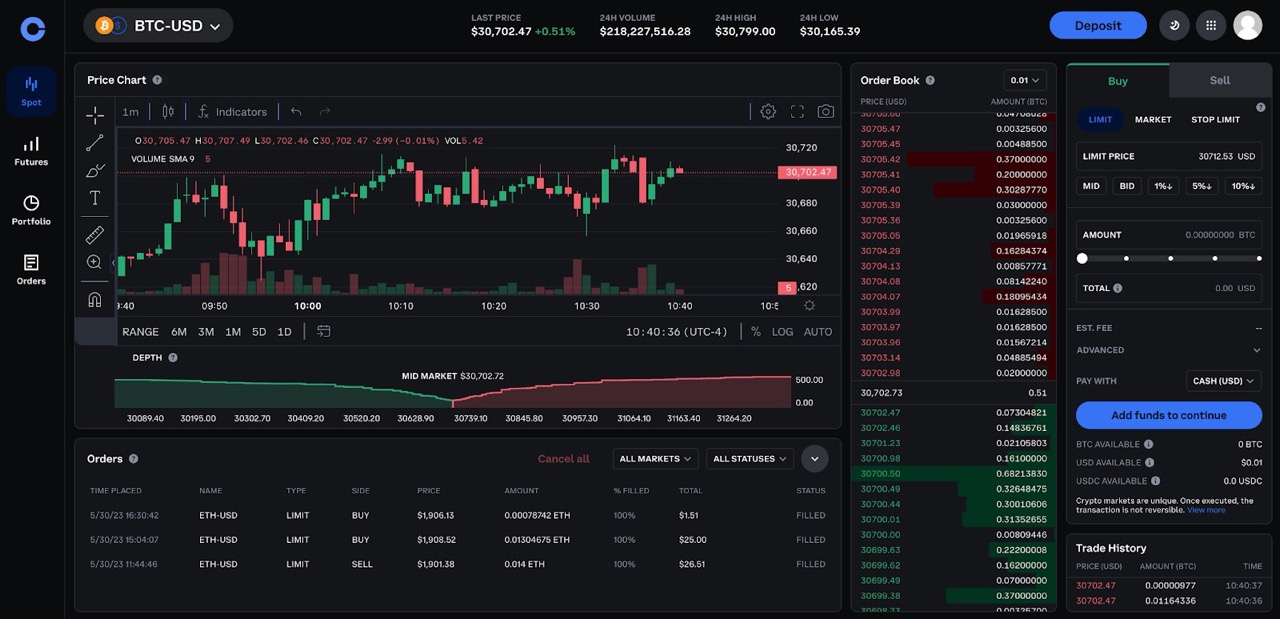1280x619 pixels.
Task: Enable AUTO scale on chart
Action: click(817, 332)
